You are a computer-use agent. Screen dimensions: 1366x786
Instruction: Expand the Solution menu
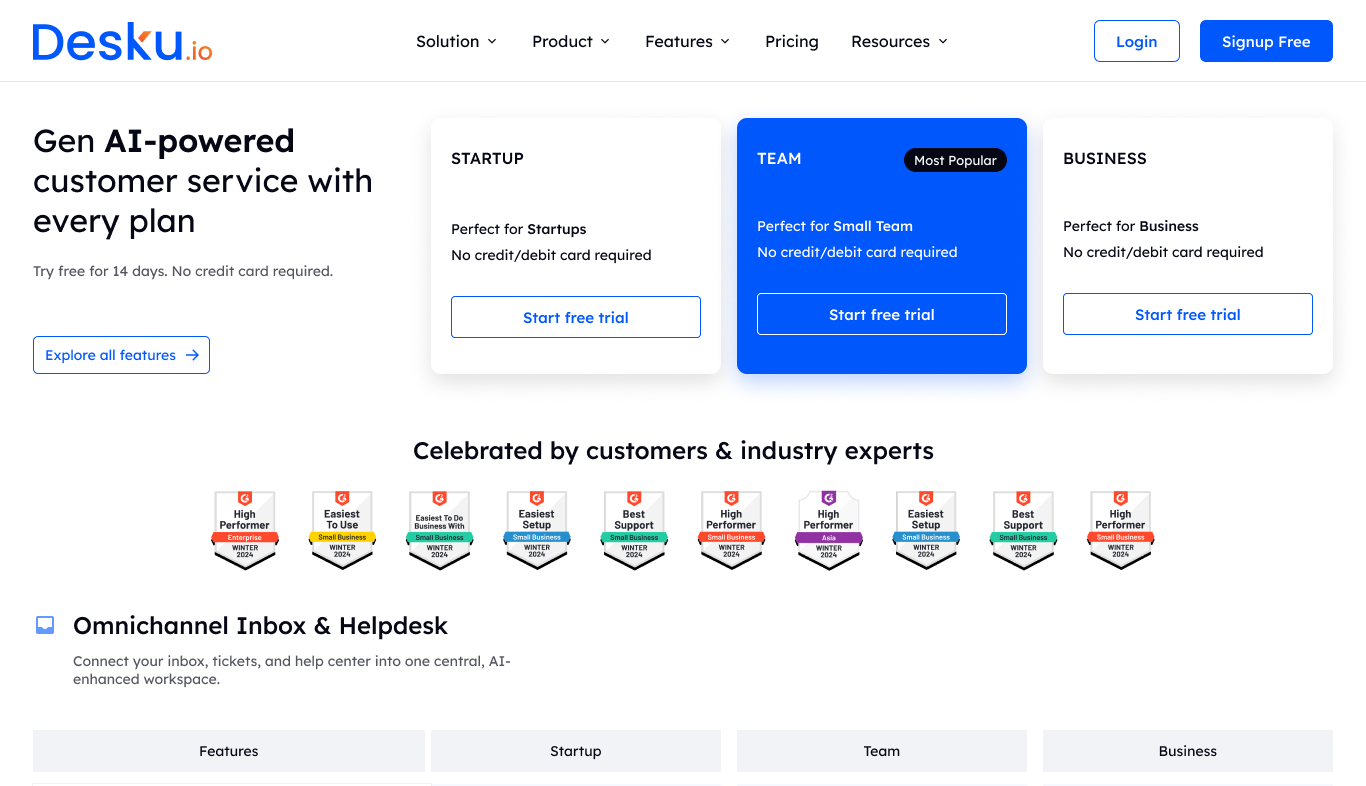pyautogui.click(x=457, y=41)
